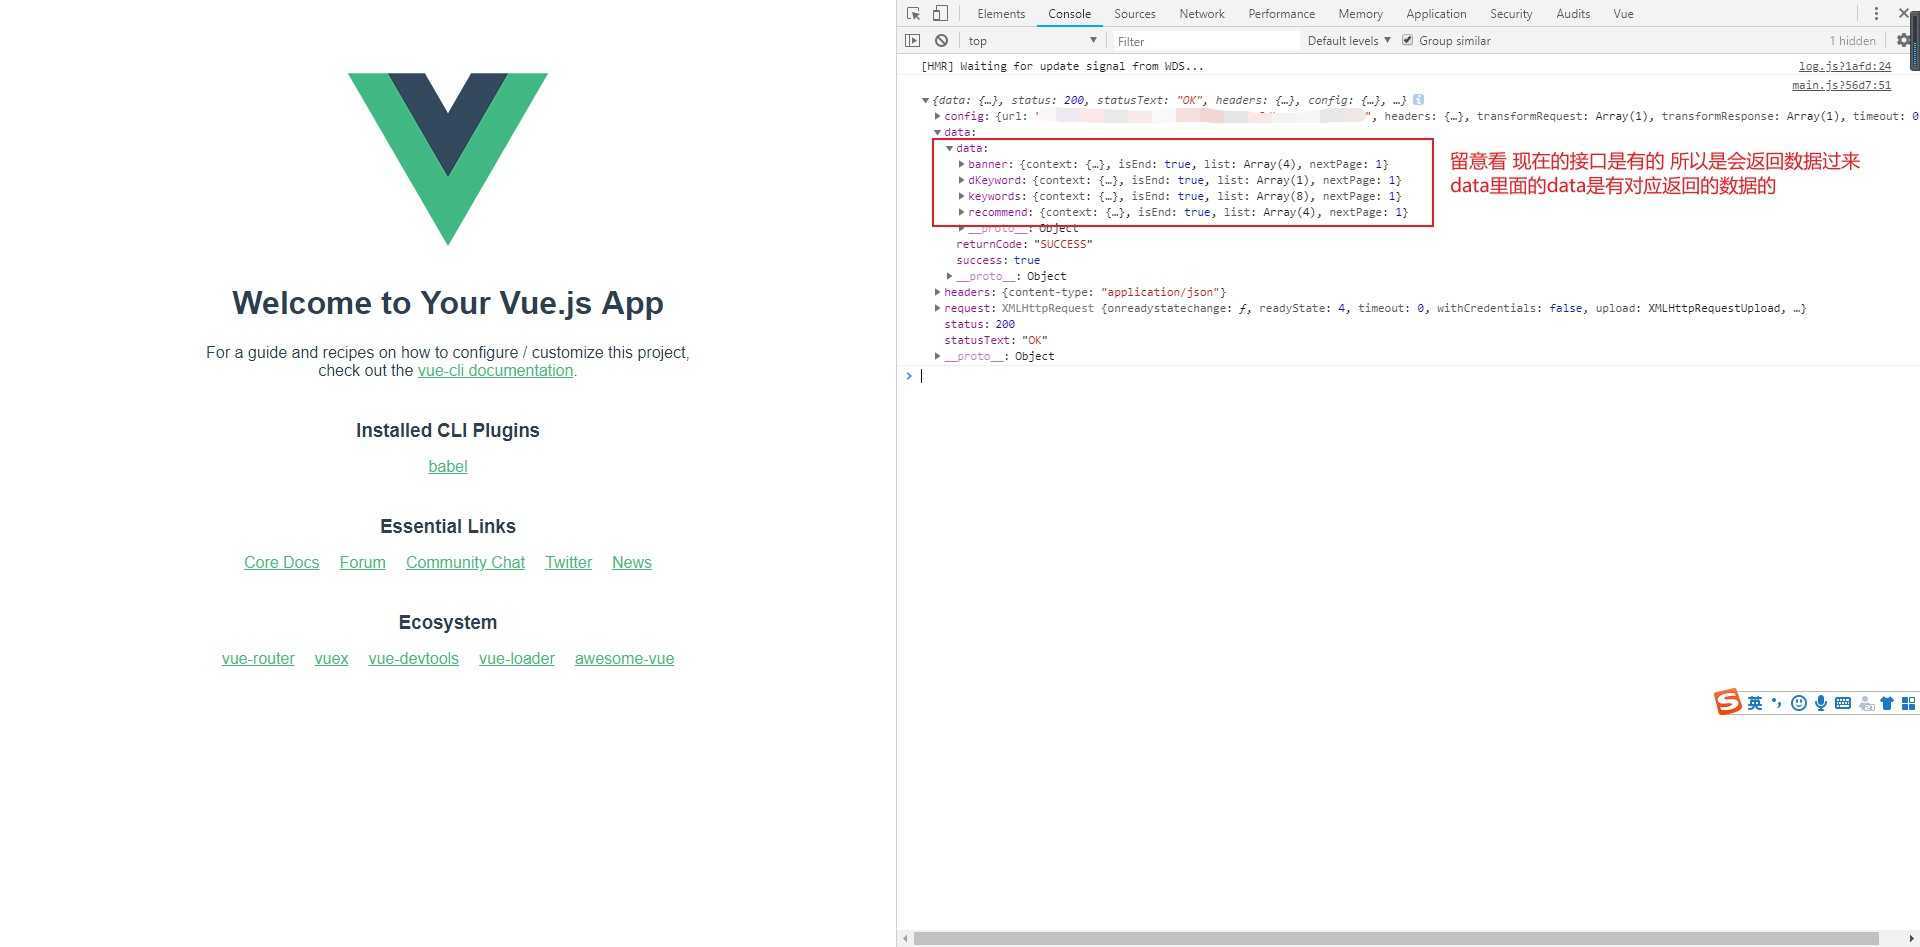Open the Audits tab
The height and width of the screenshot is (947, 1920).
click(x=1572, y=14)
